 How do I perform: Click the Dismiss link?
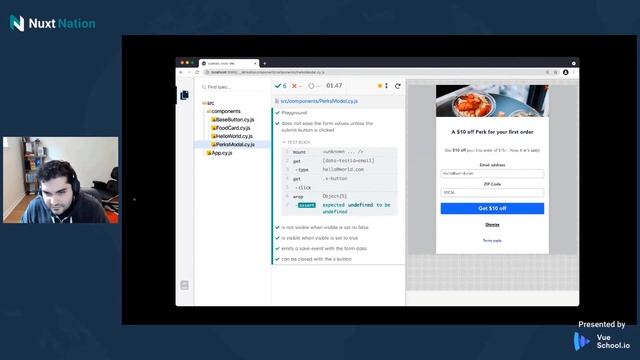click(492, 225)
